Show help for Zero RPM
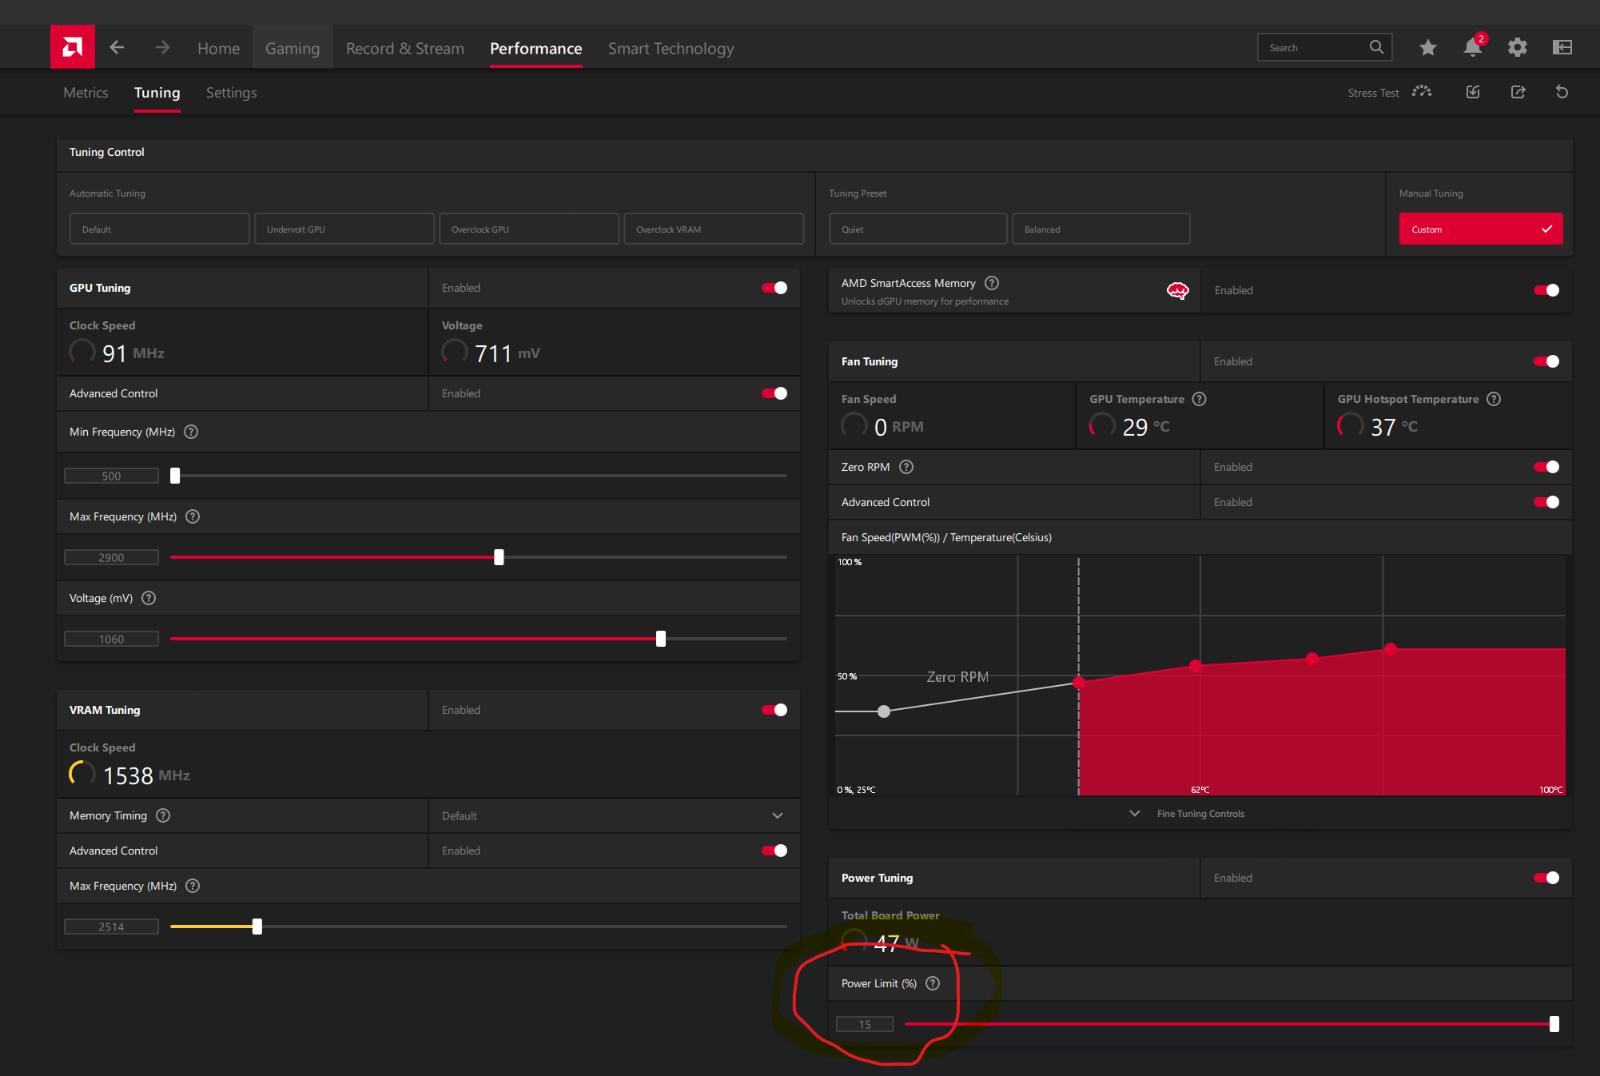 coord(906,467)
